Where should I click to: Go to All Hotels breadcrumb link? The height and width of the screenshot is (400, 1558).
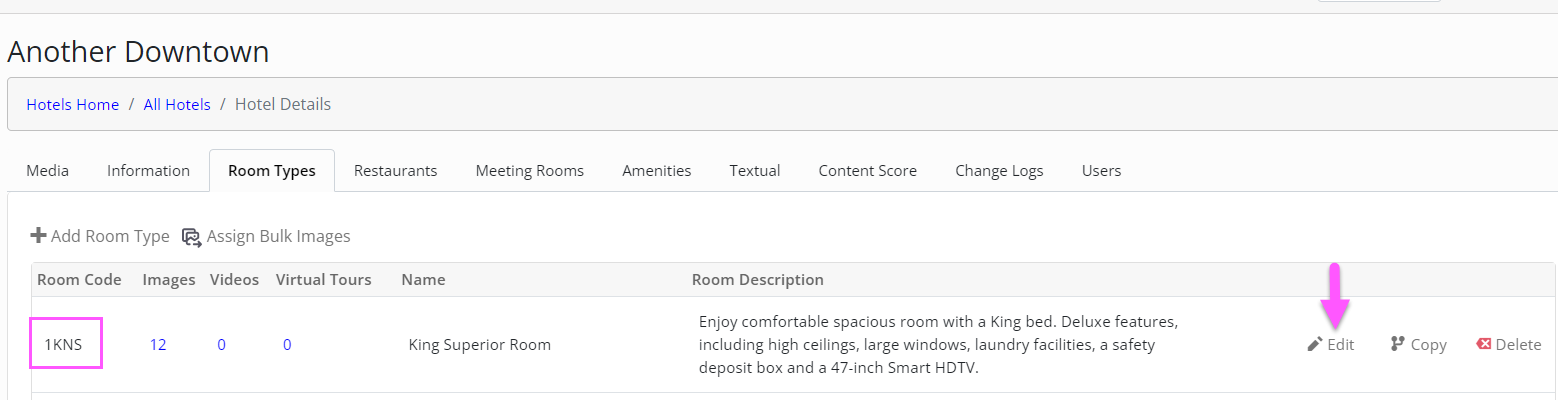pos(177,104)
